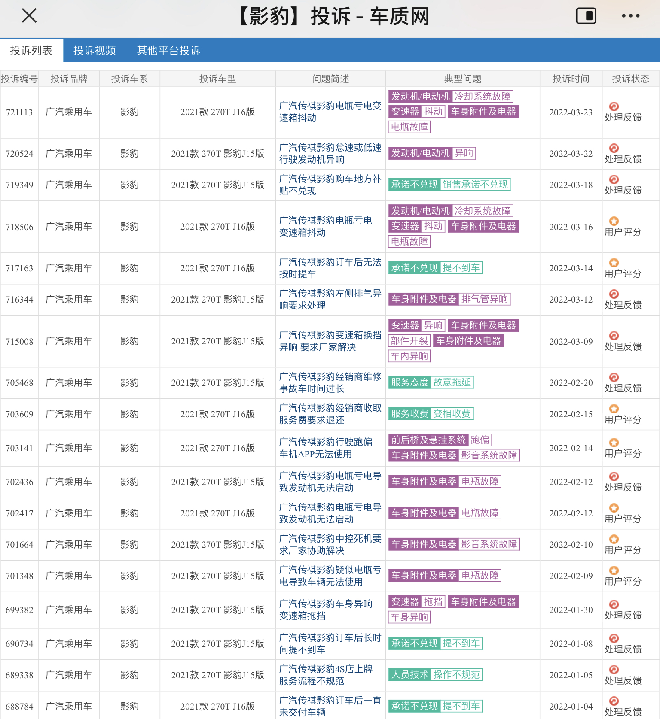
Task: Click user rating icon for complaint 718506
Action: (614, 221)
